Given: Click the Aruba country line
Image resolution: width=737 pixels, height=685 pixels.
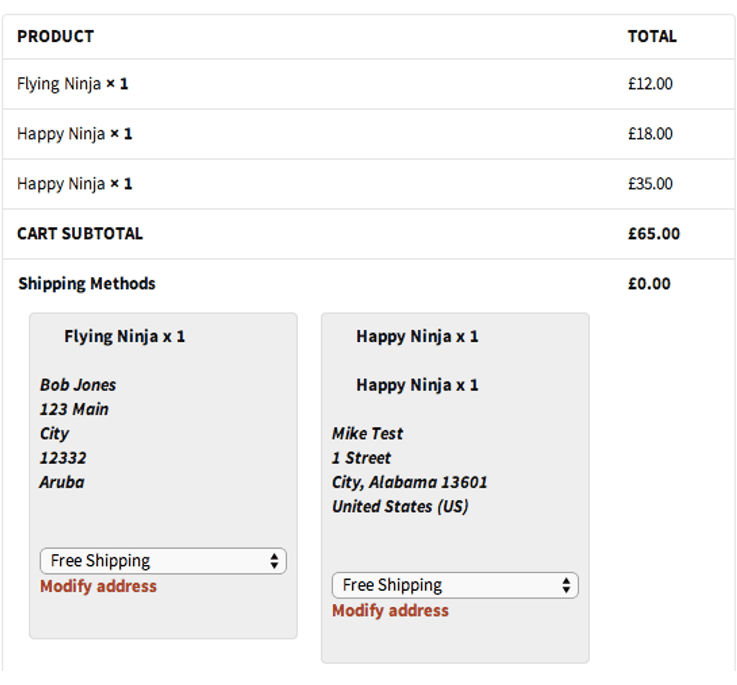Looking at the screenshot, I should pos(62,482).
